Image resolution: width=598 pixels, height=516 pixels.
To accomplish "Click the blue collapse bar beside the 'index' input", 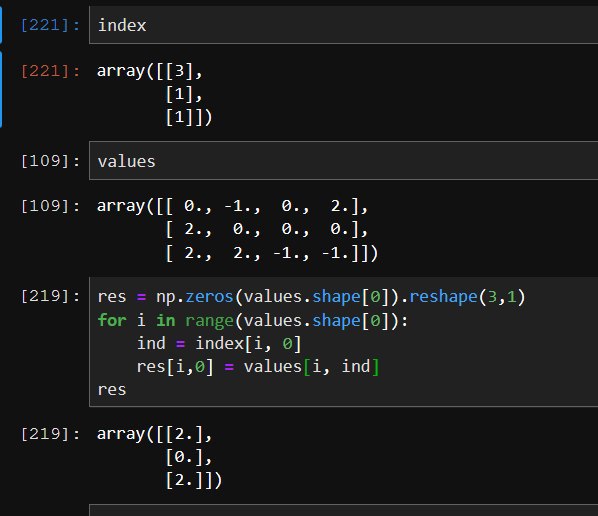I will tap(1, 24).
